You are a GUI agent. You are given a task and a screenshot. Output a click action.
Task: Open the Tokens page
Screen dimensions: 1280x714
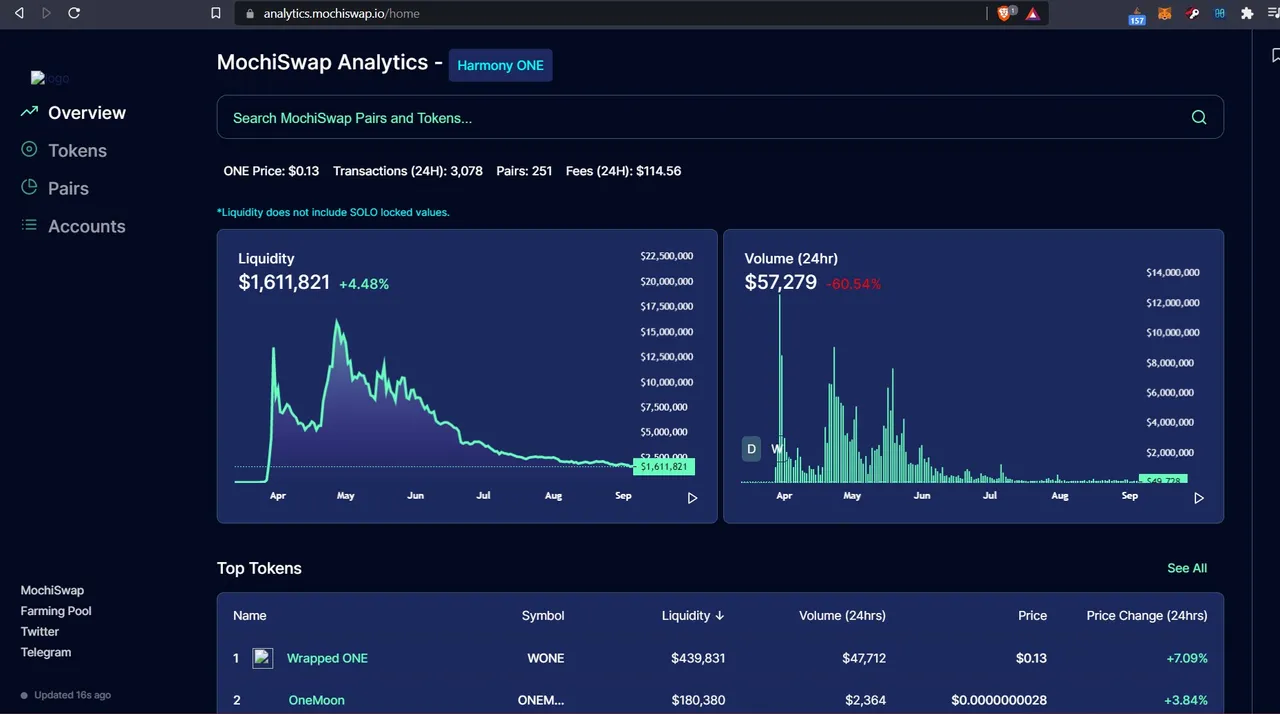pos(77,150)
